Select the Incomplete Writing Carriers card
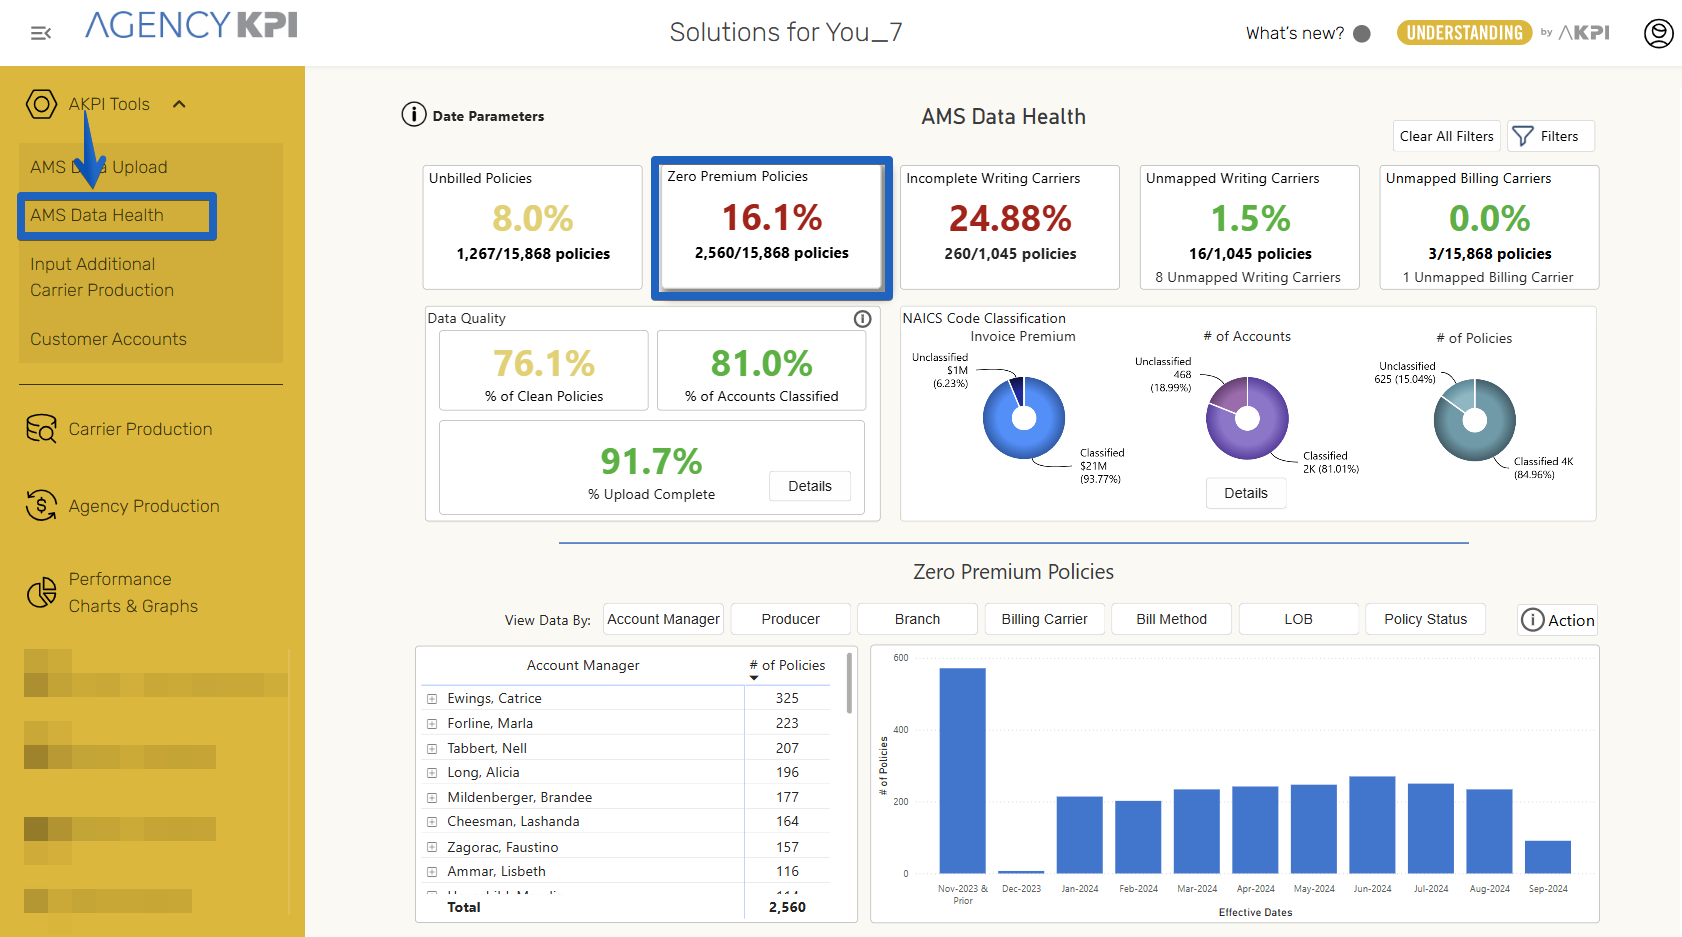This screenshot has width=1682, height=937. (1010, 227)
